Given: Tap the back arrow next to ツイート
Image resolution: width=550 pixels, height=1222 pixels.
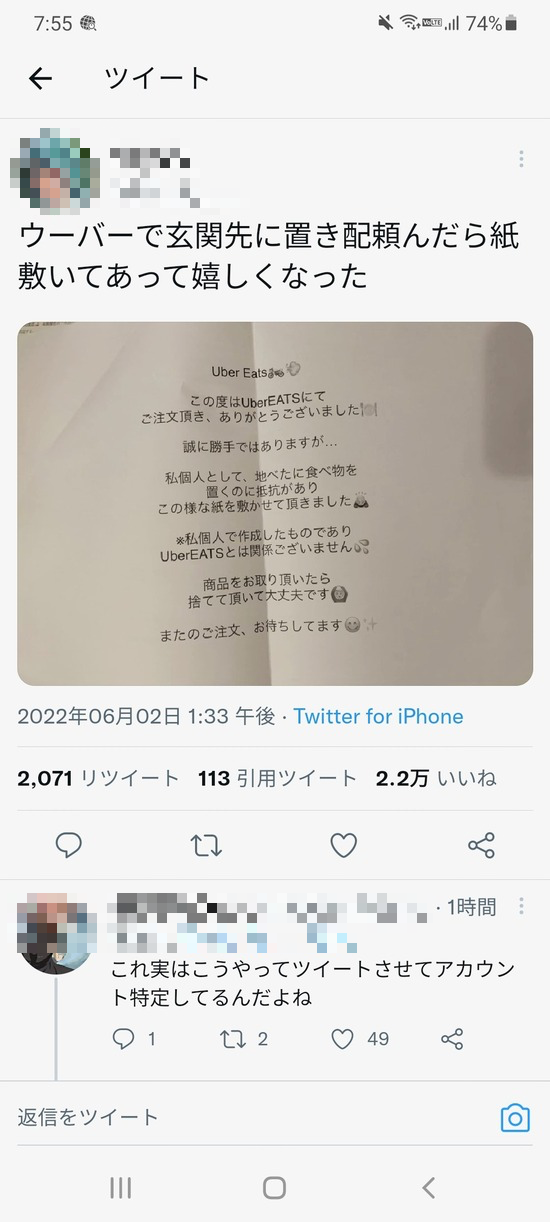Looking at the screenshot, I should (40, 79).
